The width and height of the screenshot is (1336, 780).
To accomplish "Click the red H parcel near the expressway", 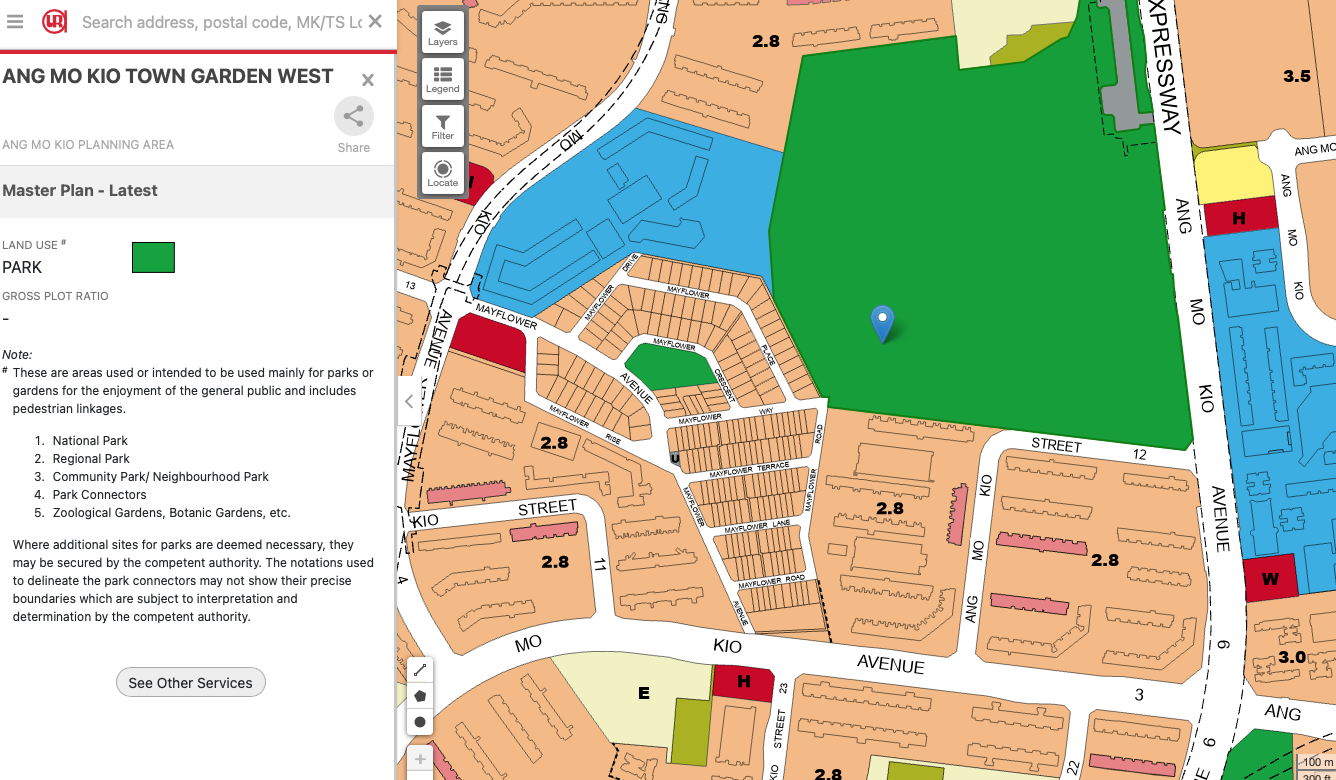I will click(x=1241, y=216).
